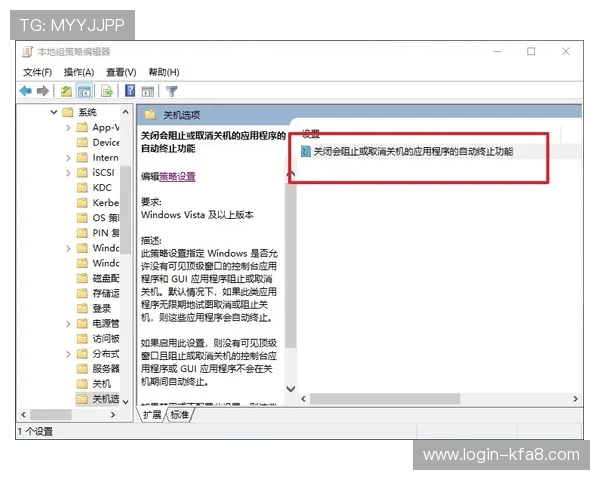Collapse the 系统 tree node

(54, 112)
